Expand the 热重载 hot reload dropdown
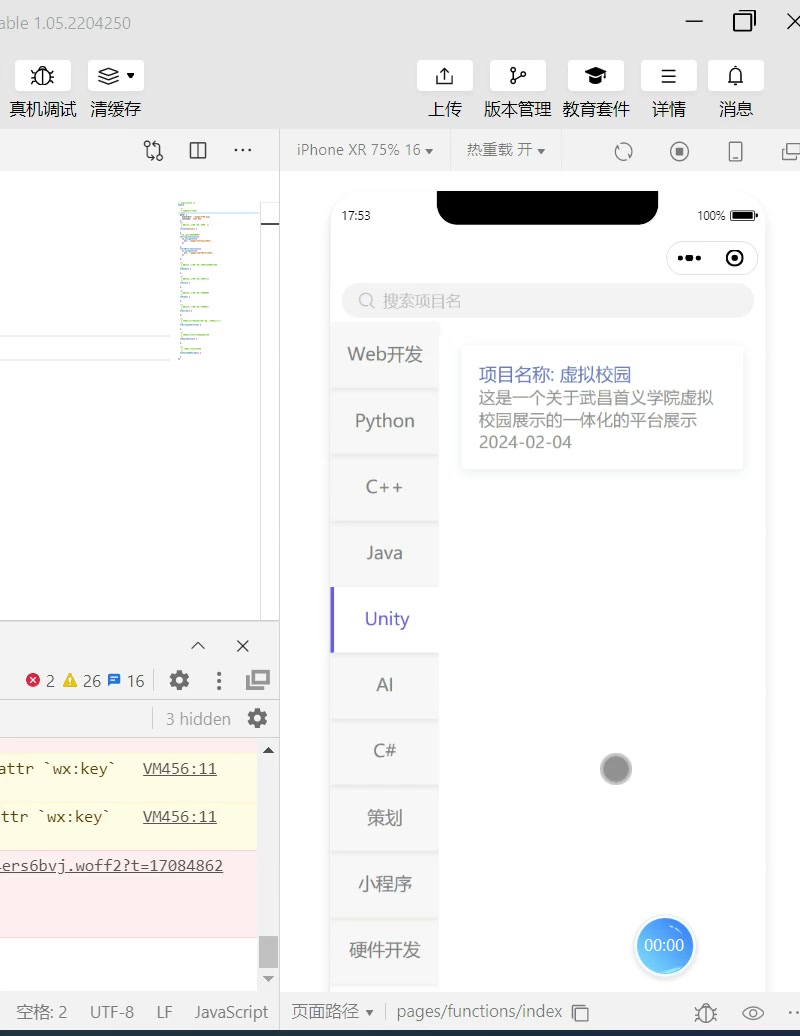 click(505, 150)
